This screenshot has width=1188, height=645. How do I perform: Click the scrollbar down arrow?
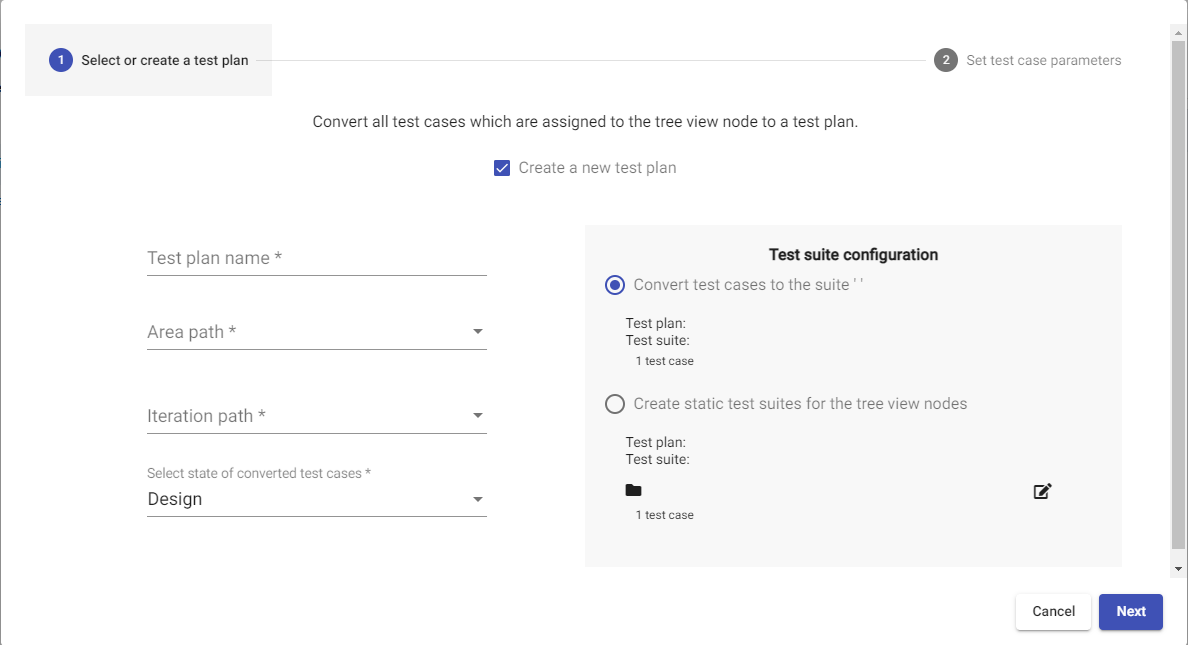(x=1179, y=568)
